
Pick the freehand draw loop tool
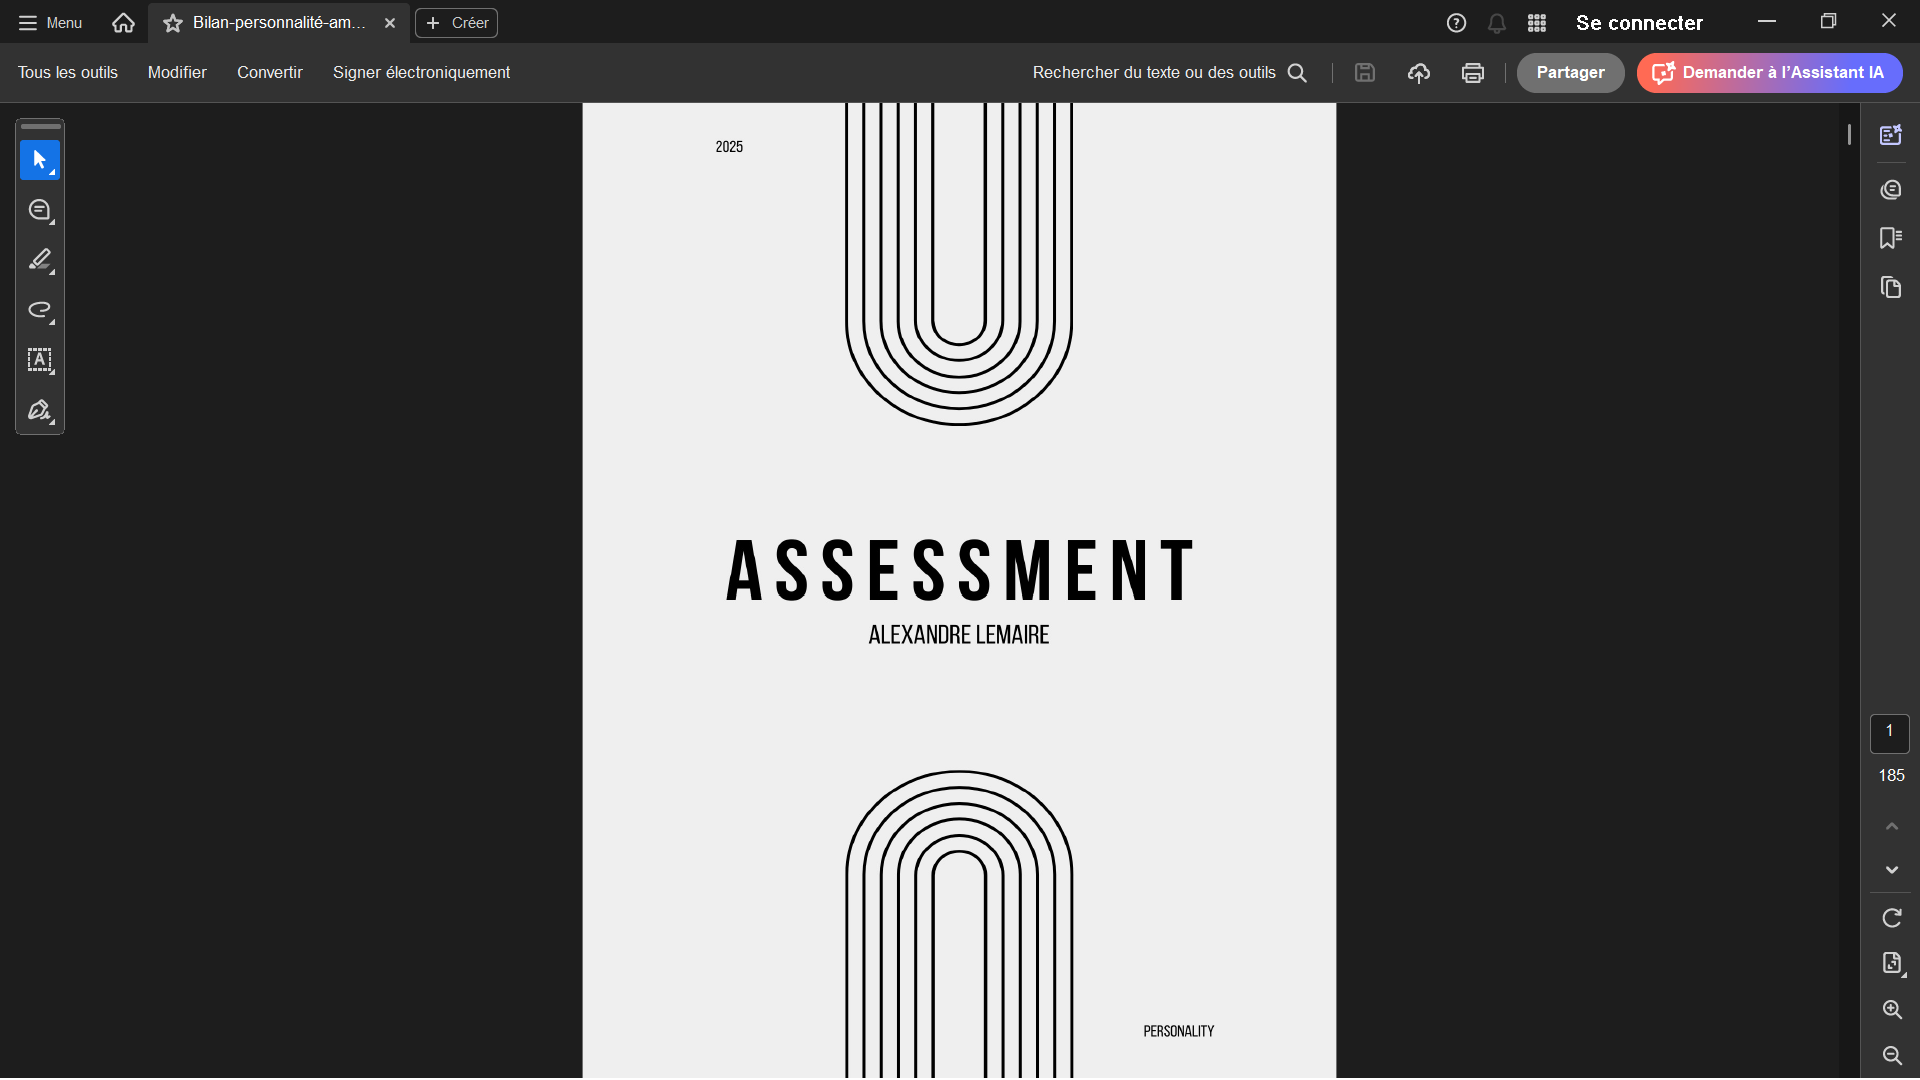click(x=40, y=310)
